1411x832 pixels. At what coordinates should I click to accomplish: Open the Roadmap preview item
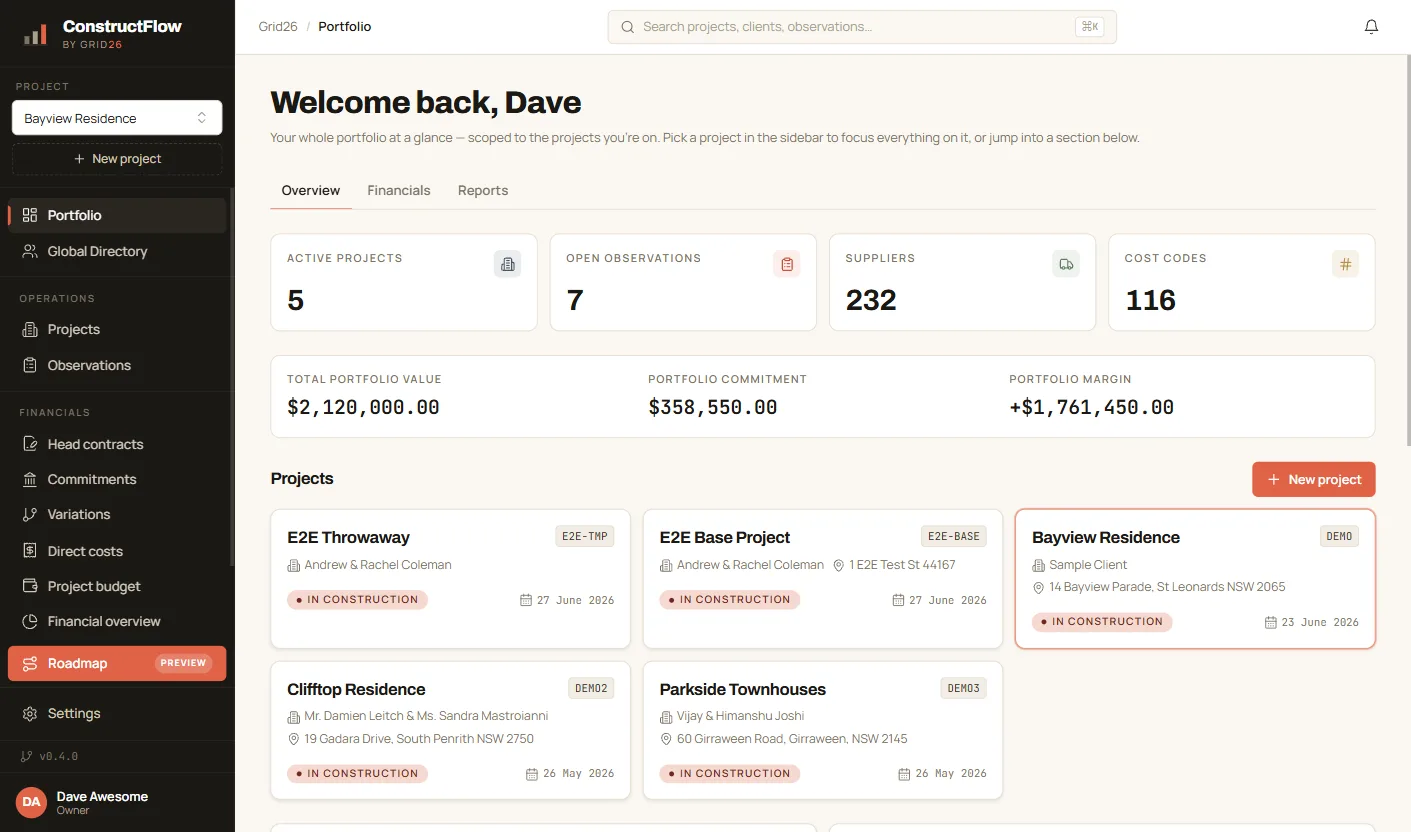pos(117,663)
